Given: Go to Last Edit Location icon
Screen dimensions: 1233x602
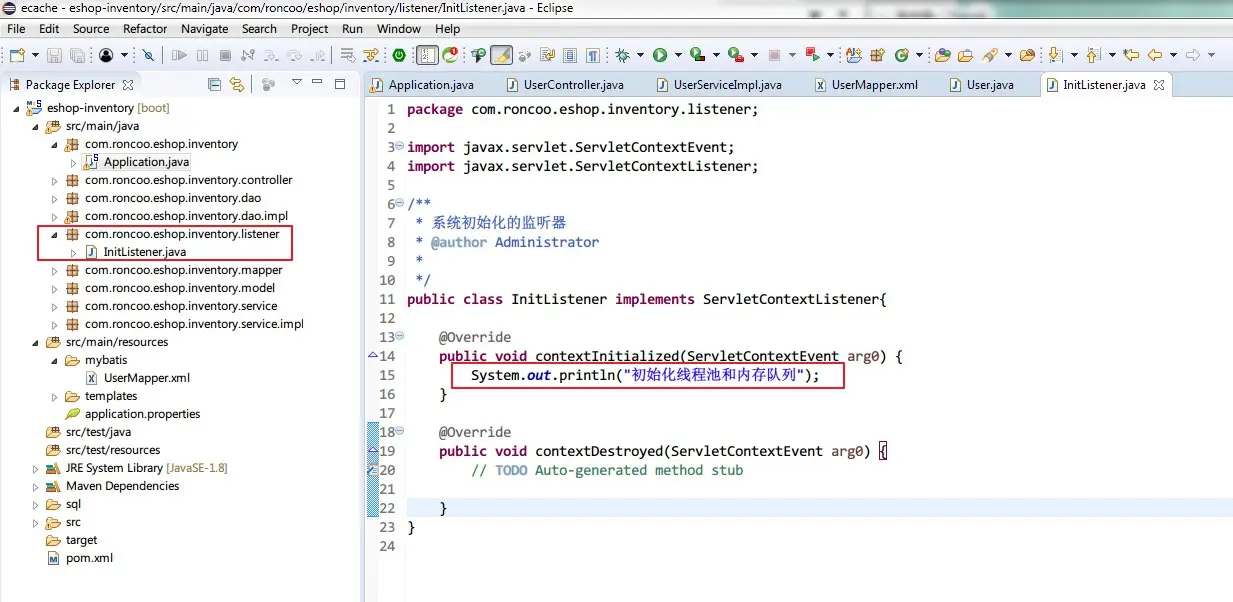Looking at the screenshot, I should point(1131,55).
